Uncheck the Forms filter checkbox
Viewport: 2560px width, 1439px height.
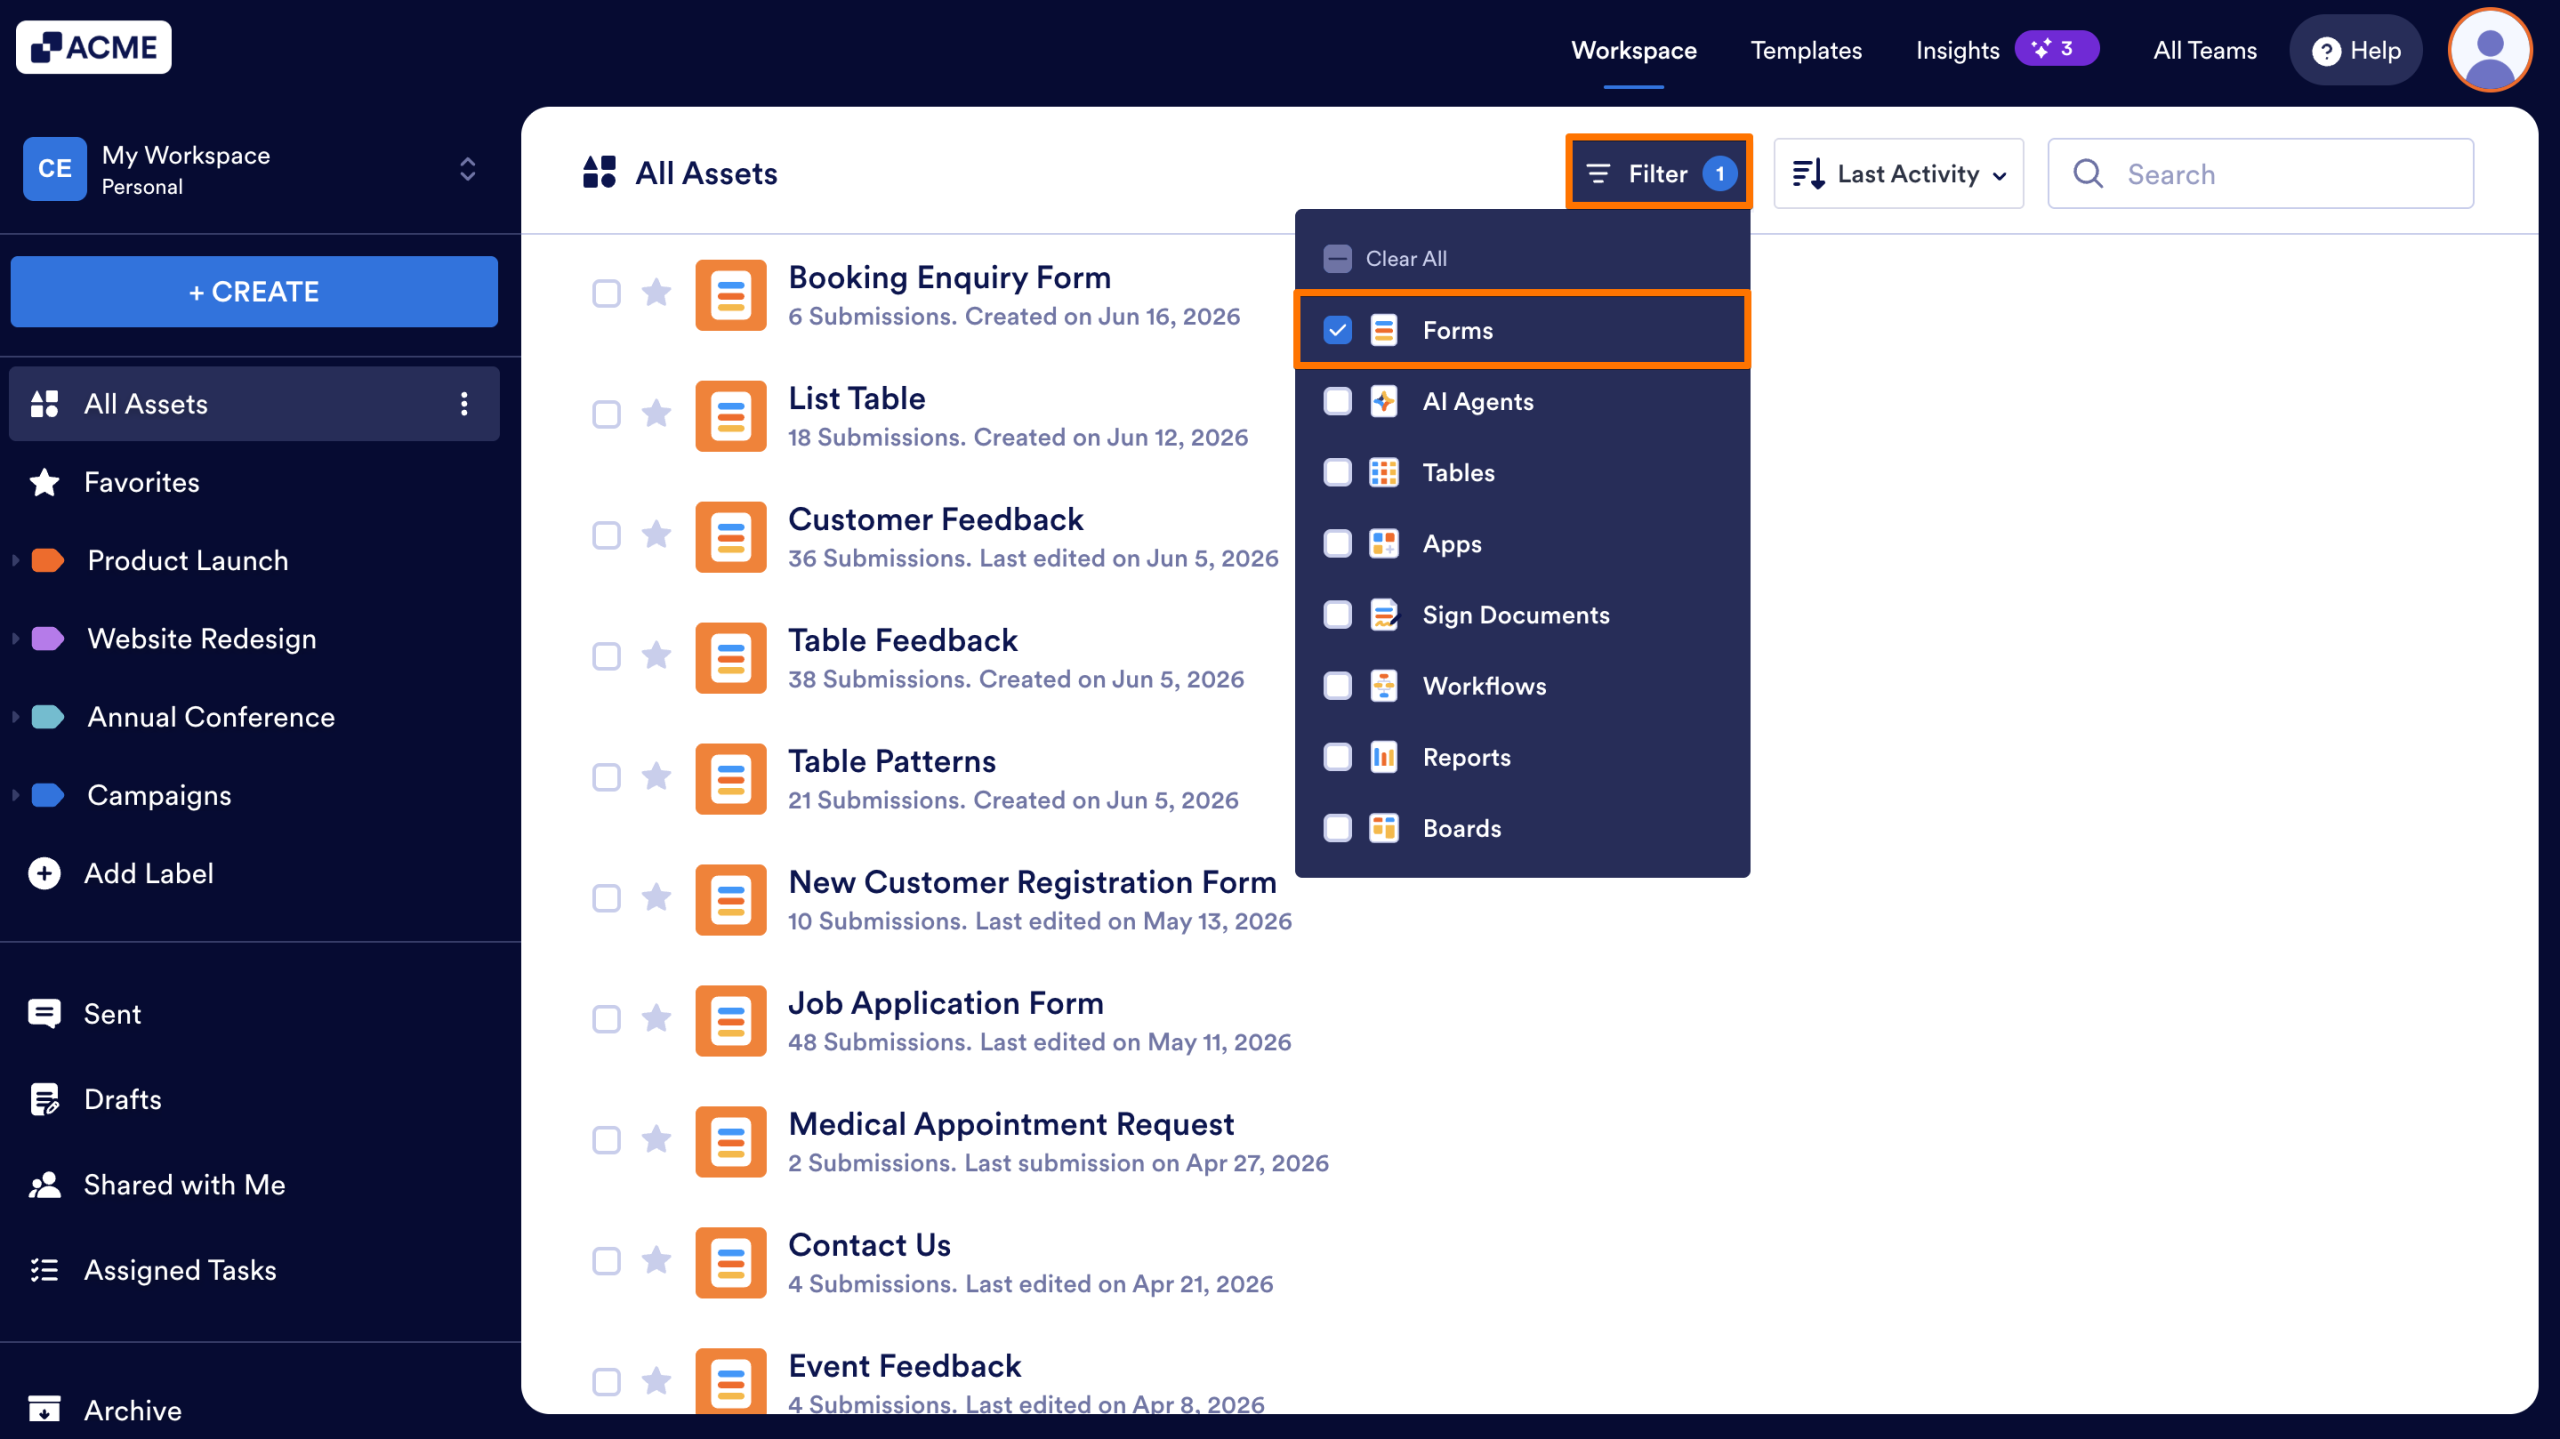pos(1337,330)
